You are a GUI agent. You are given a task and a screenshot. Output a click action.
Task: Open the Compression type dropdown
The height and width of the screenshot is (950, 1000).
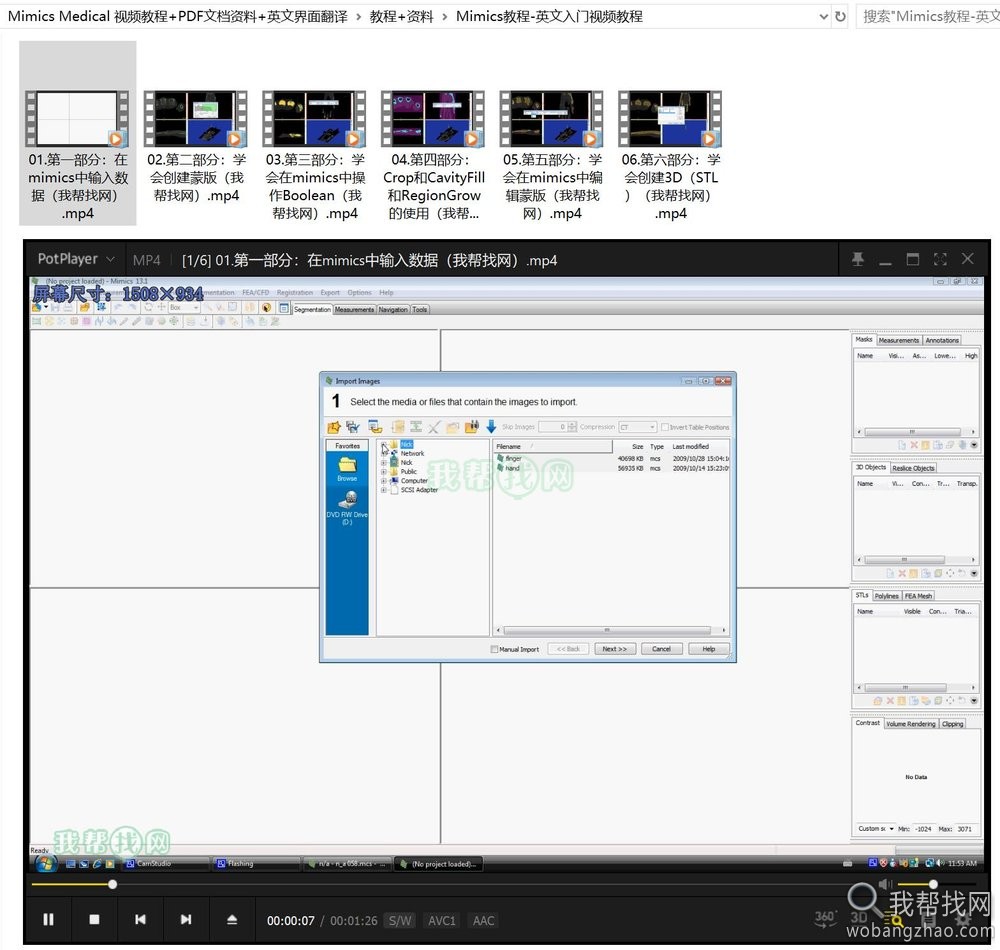[x=638, y=427]
